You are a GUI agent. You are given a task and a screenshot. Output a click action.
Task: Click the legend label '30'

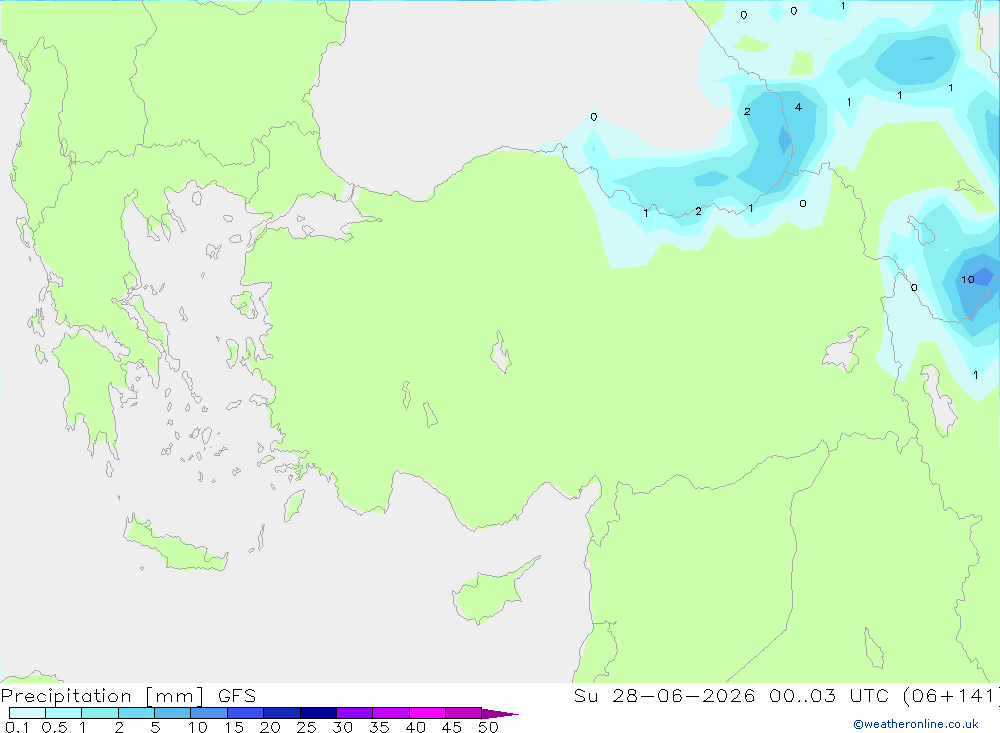click(342, 727)
